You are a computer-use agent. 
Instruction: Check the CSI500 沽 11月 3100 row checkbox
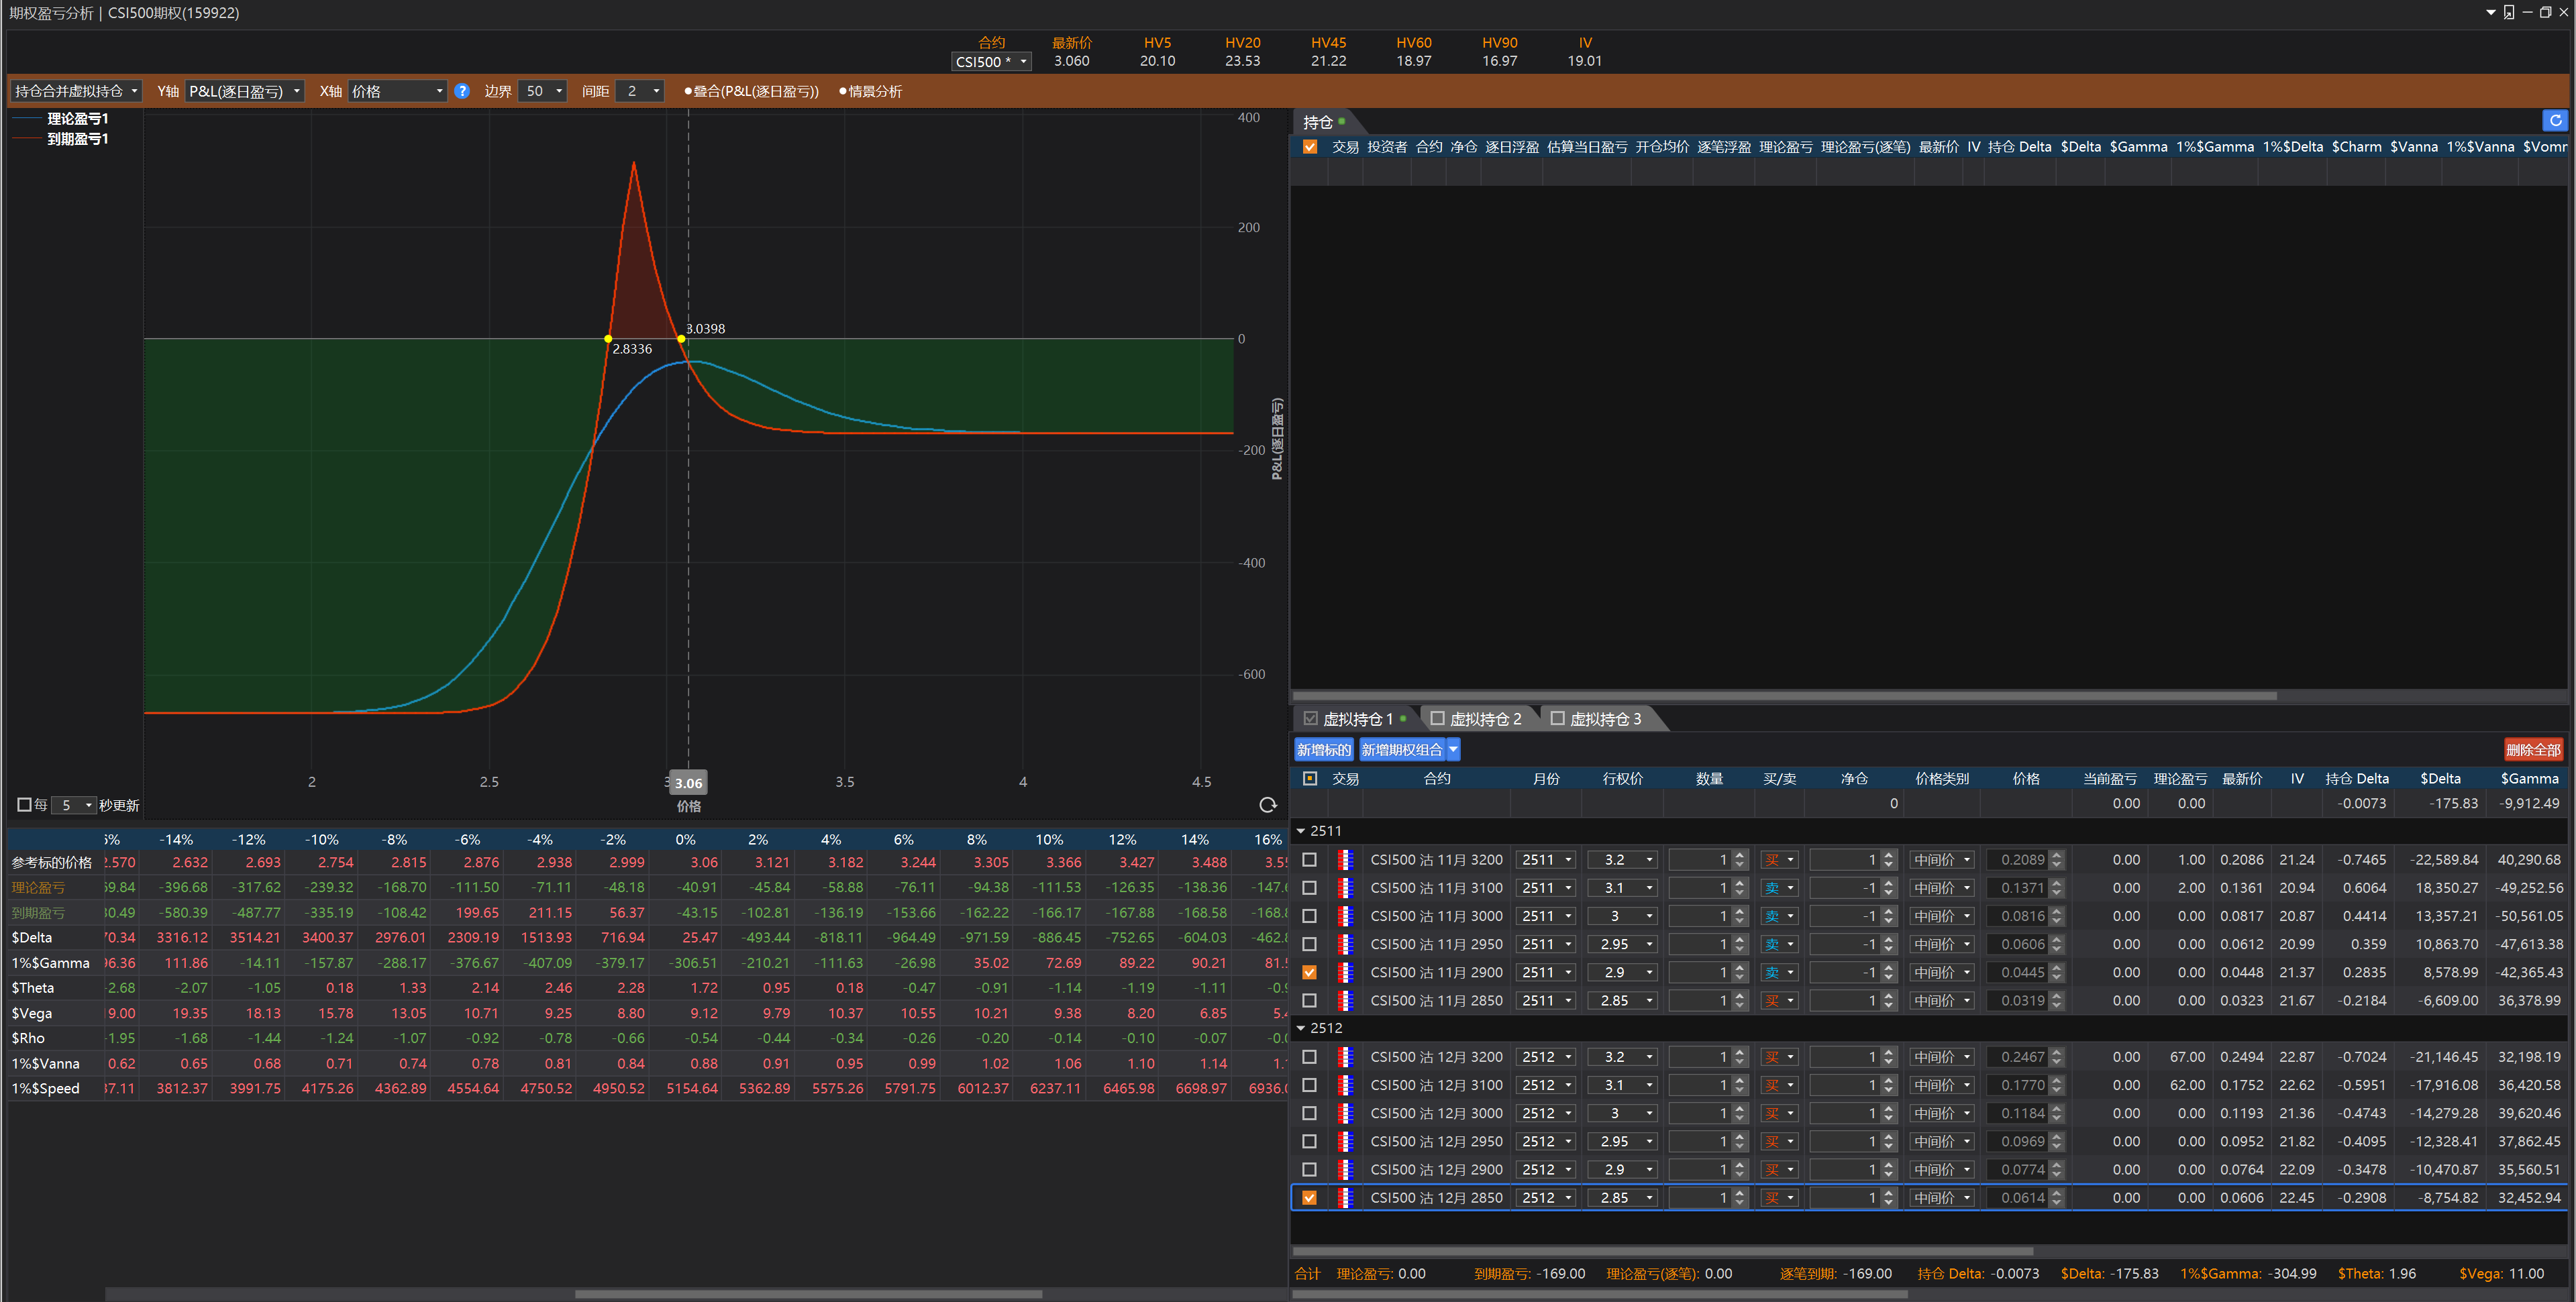click(1309, 888)
